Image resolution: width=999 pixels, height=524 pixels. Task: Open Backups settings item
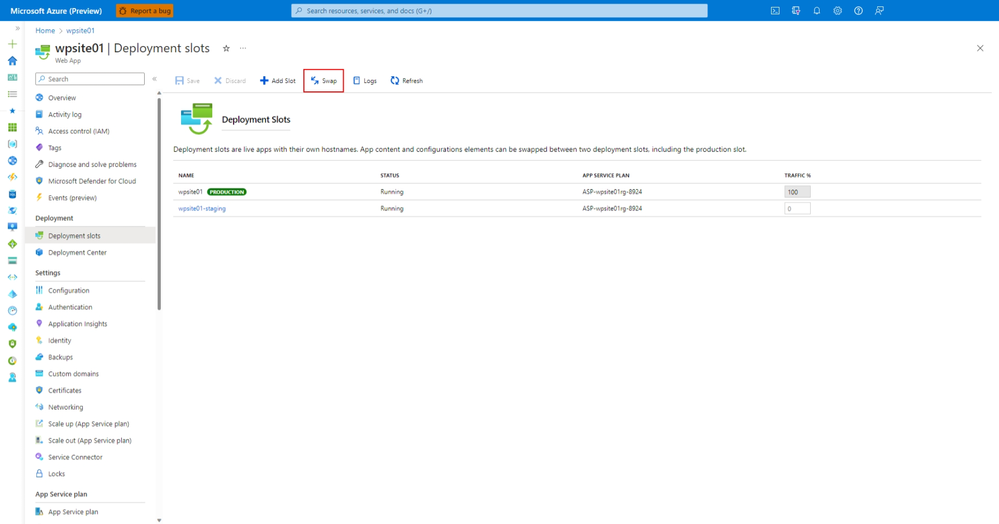click(61, 357)
